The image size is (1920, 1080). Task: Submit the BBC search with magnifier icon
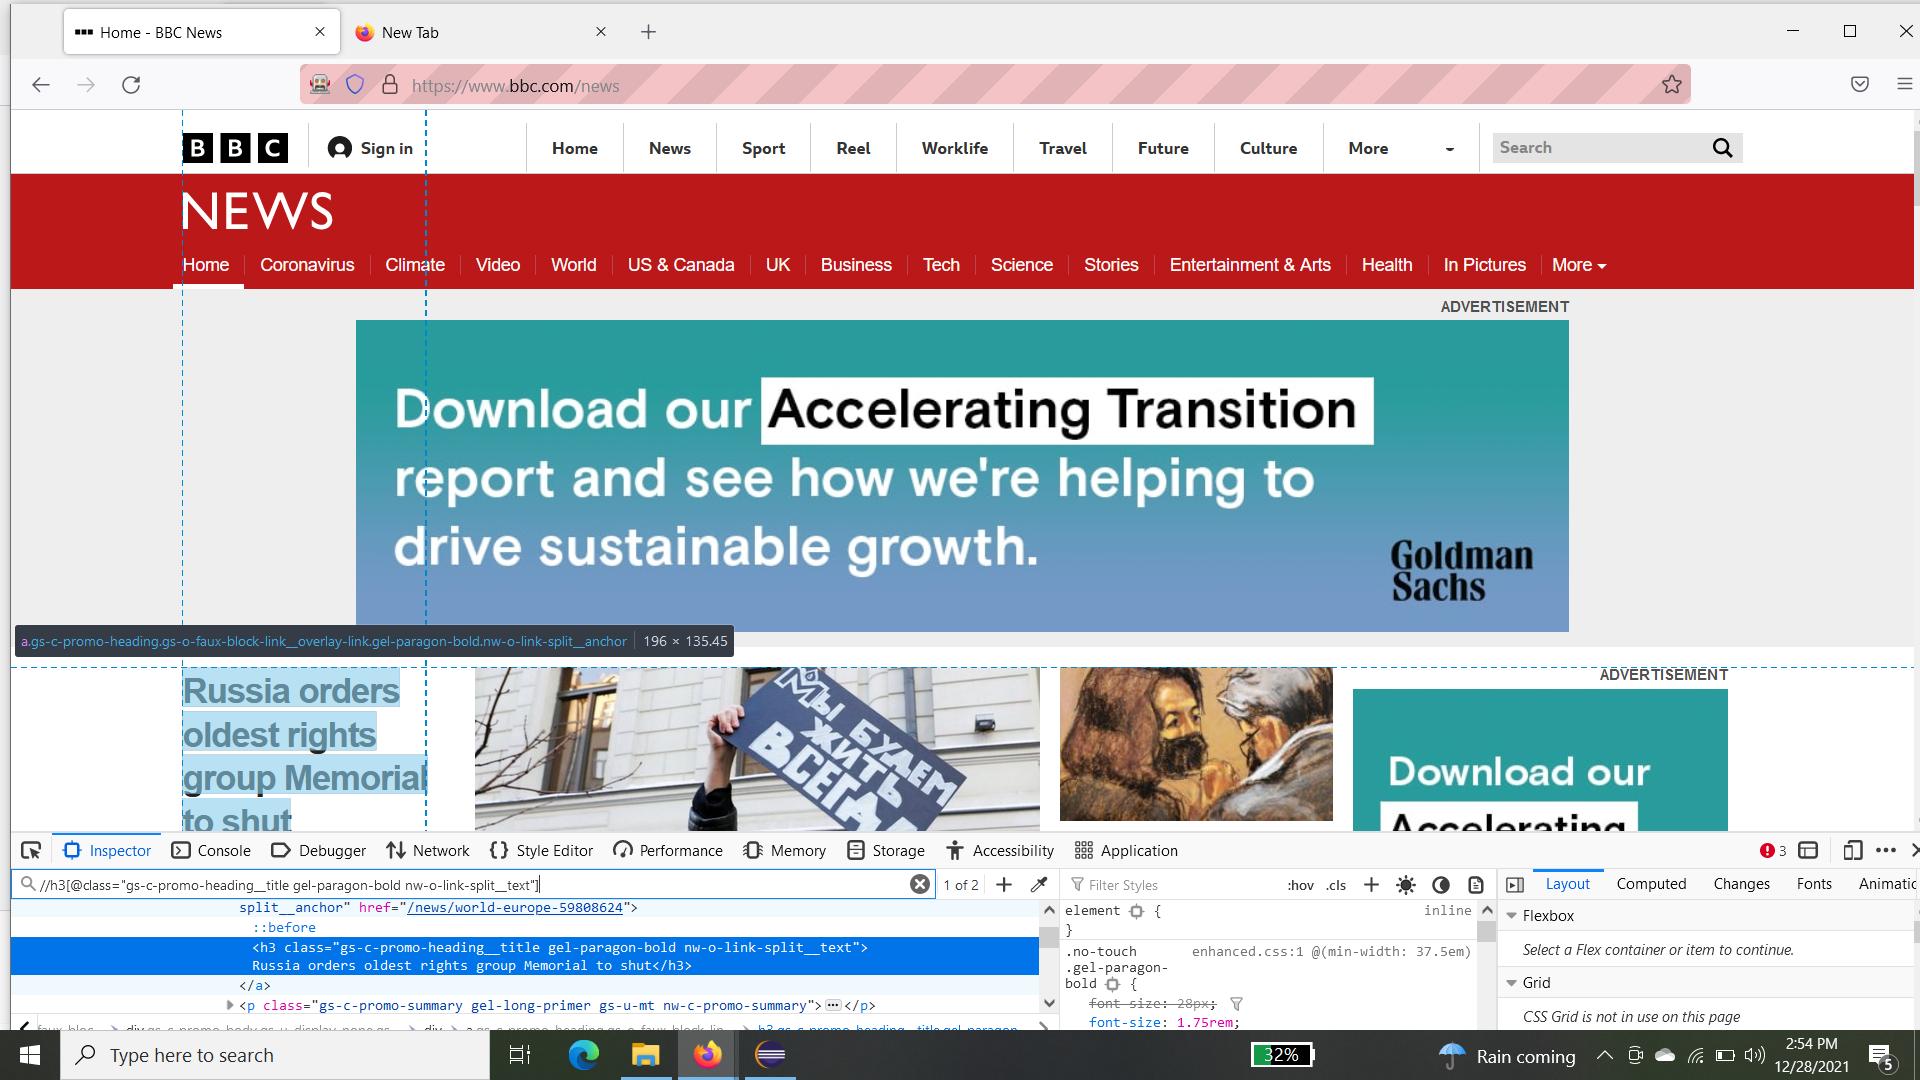pos(1722,148)
